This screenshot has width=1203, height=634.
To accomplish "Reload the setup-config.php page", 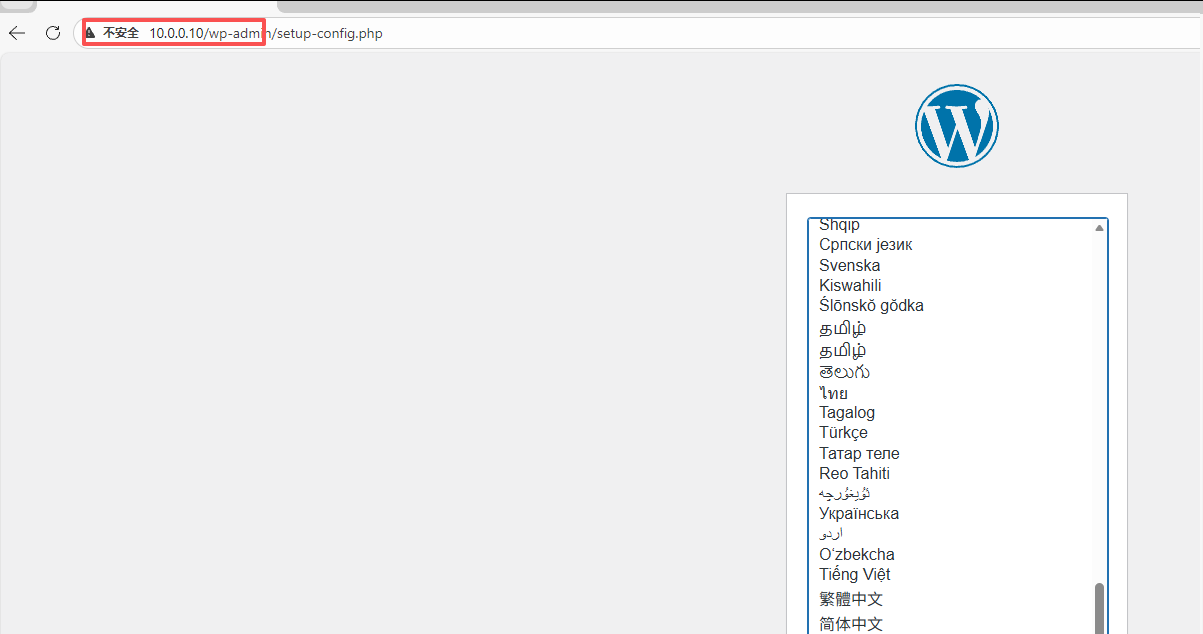I will pos(53,33).
